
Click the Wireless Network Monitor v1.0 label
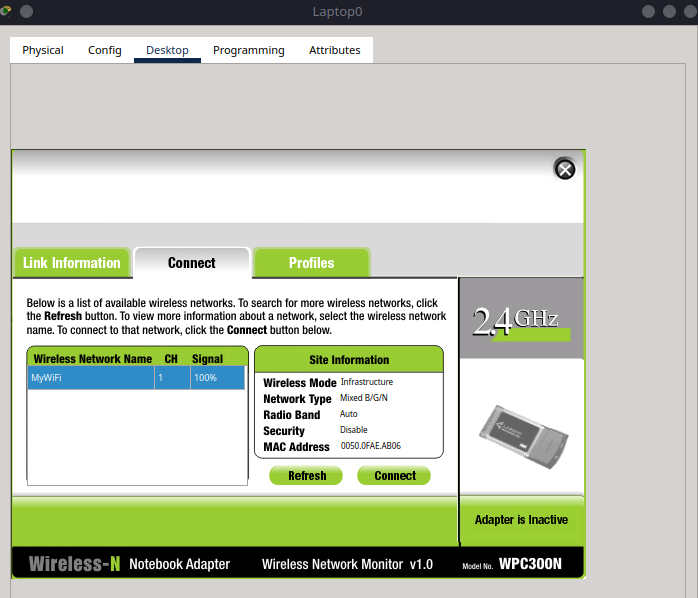347,564
